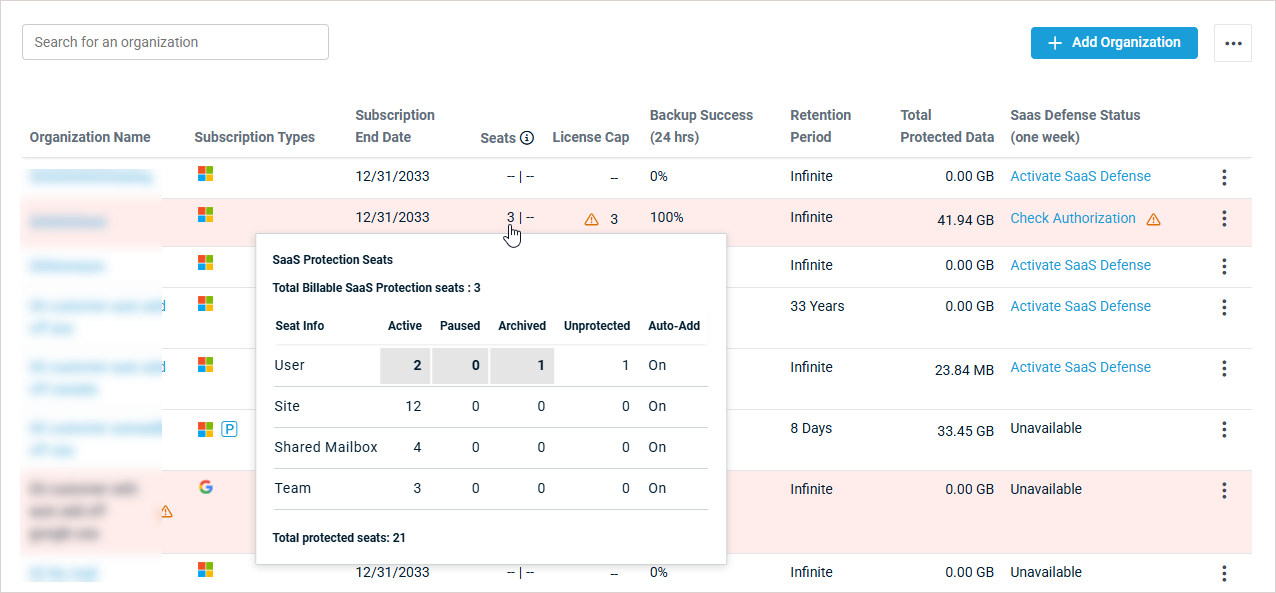Image resolution: width=1276 pixels, height=593 pixels.
Task: Click Microsoft icon in the 33 Years row
Action: tap(205, 303)
